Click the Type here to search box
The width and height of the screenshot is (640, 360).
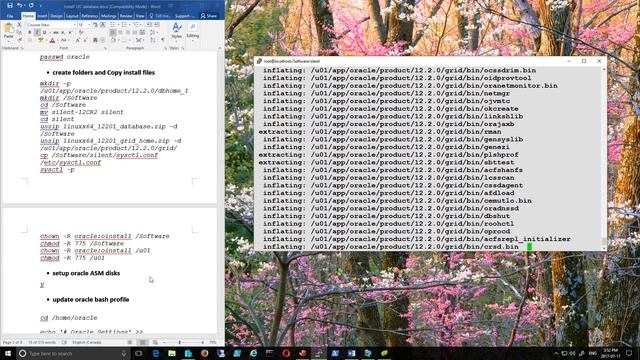pos(73,353)
